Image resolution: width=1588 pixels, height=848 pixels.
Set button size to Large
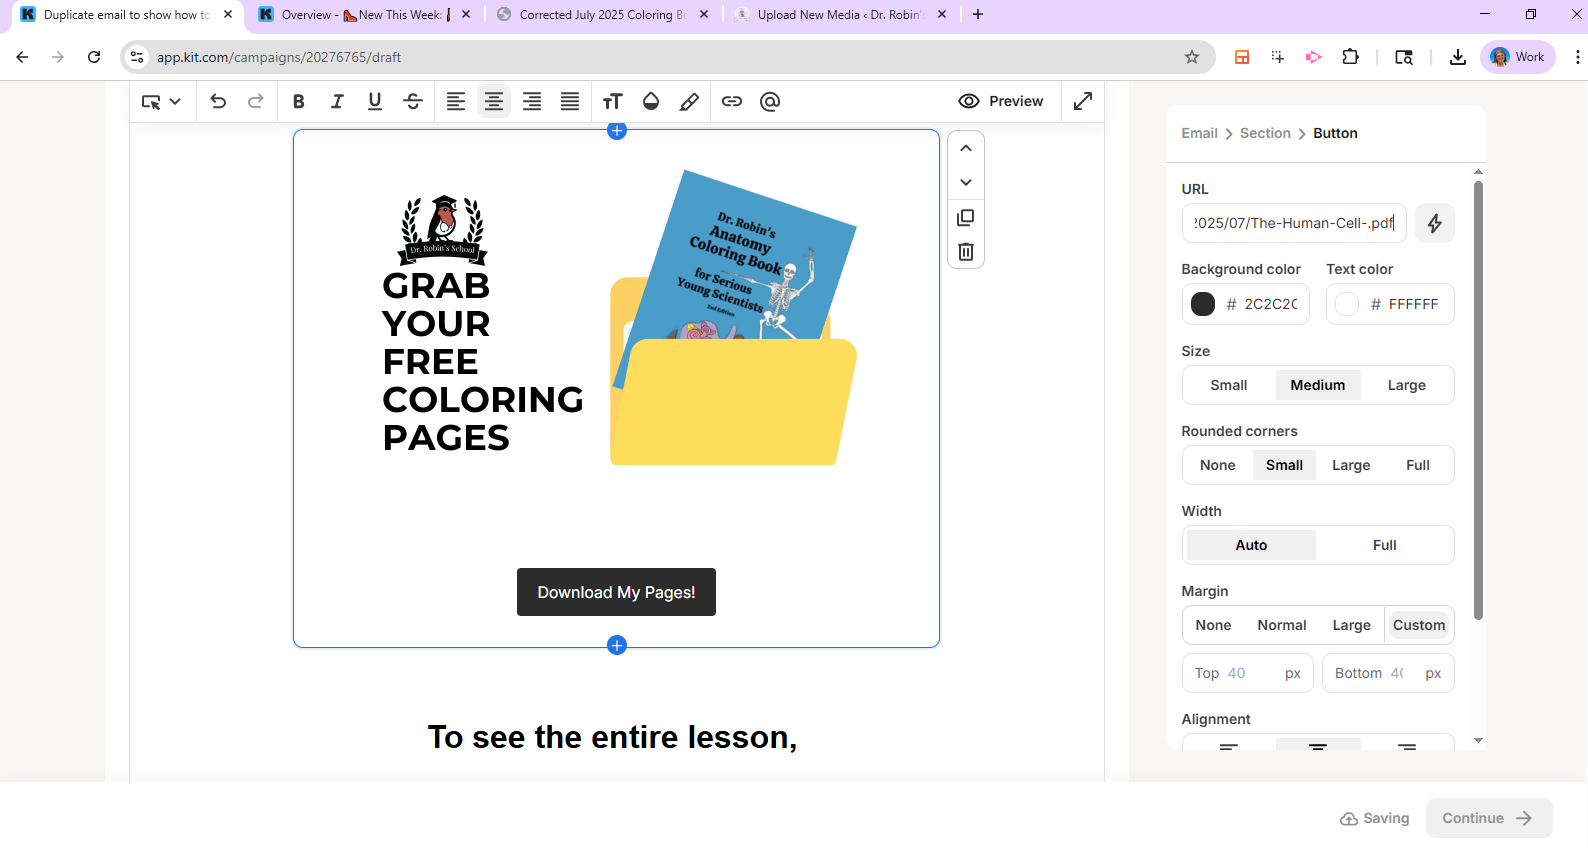coord(1406,385)
